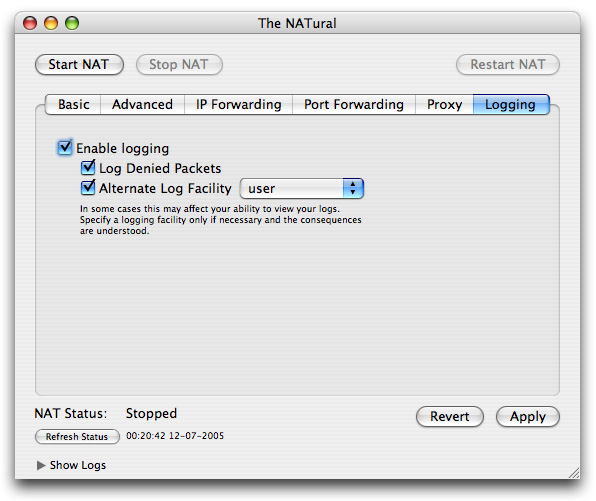This screenshot has width=596, height=501.
Task: Expand the Show Logs disclosure triangle
Action: [x=41, y=465]
